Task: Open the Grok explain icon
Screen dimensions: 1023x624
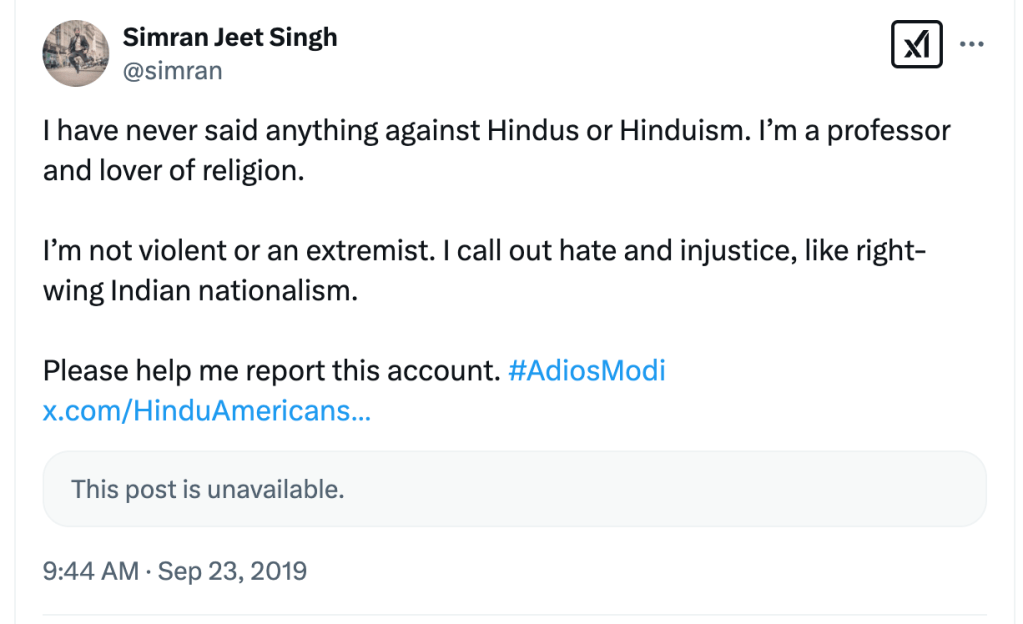Action: (x=916, y=45)
